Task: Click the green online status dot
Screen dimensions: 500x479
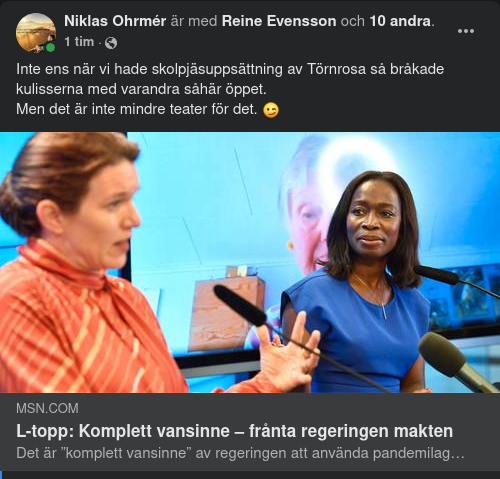Action: tap(50, 48)
